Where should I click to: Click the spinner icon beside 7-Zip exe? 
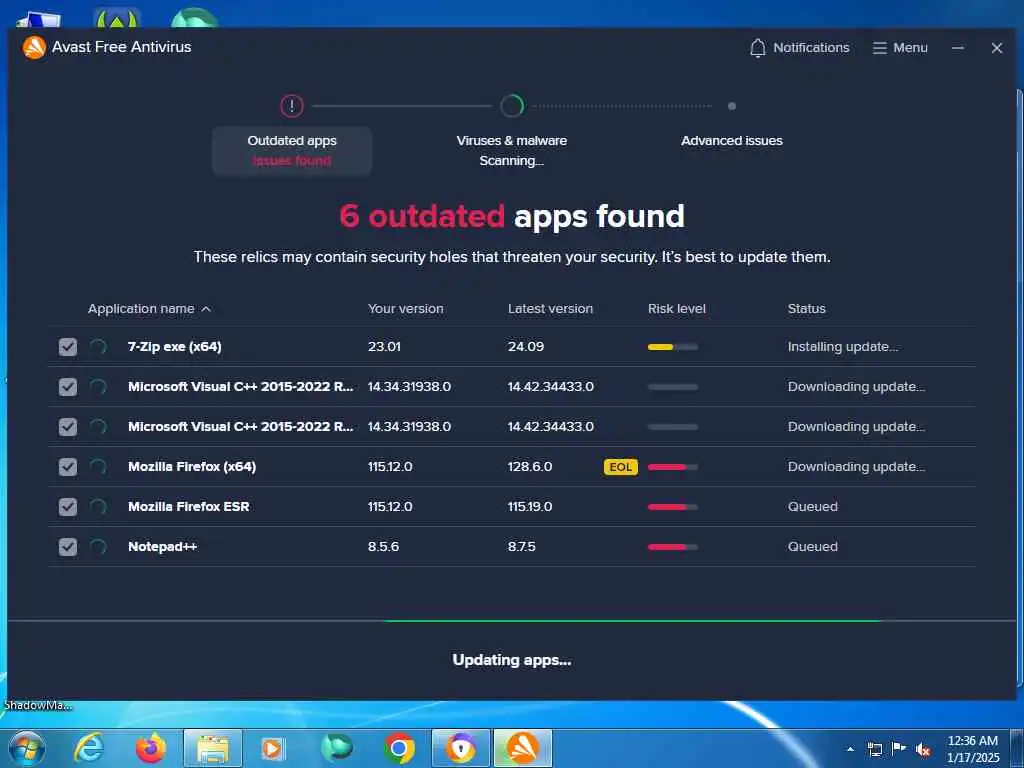[98, 347]
